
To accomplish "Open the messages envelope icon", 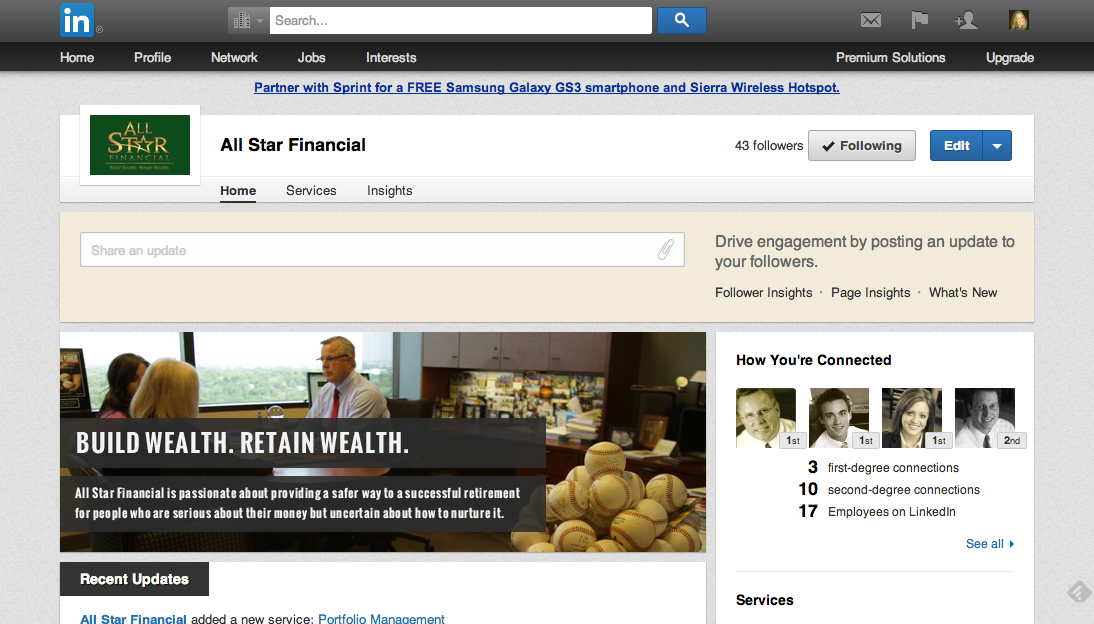I will (x=870, y=20).
